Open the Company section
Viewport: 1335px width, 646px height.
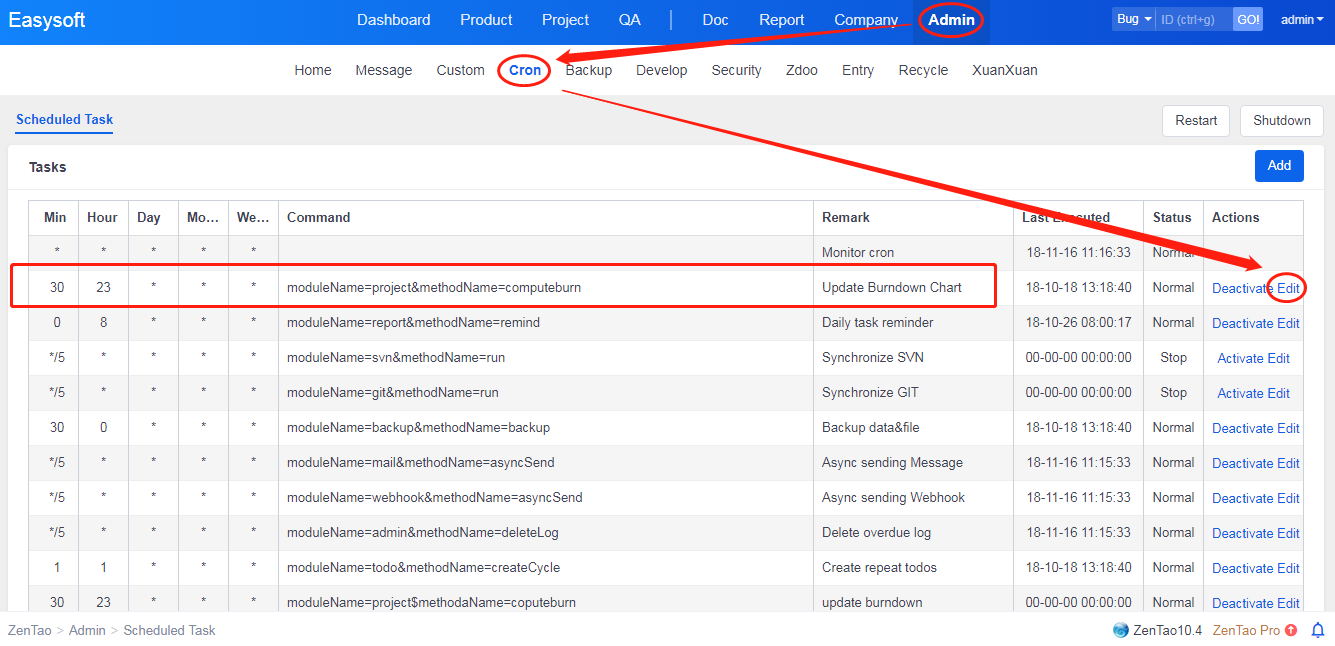point(866,20)
